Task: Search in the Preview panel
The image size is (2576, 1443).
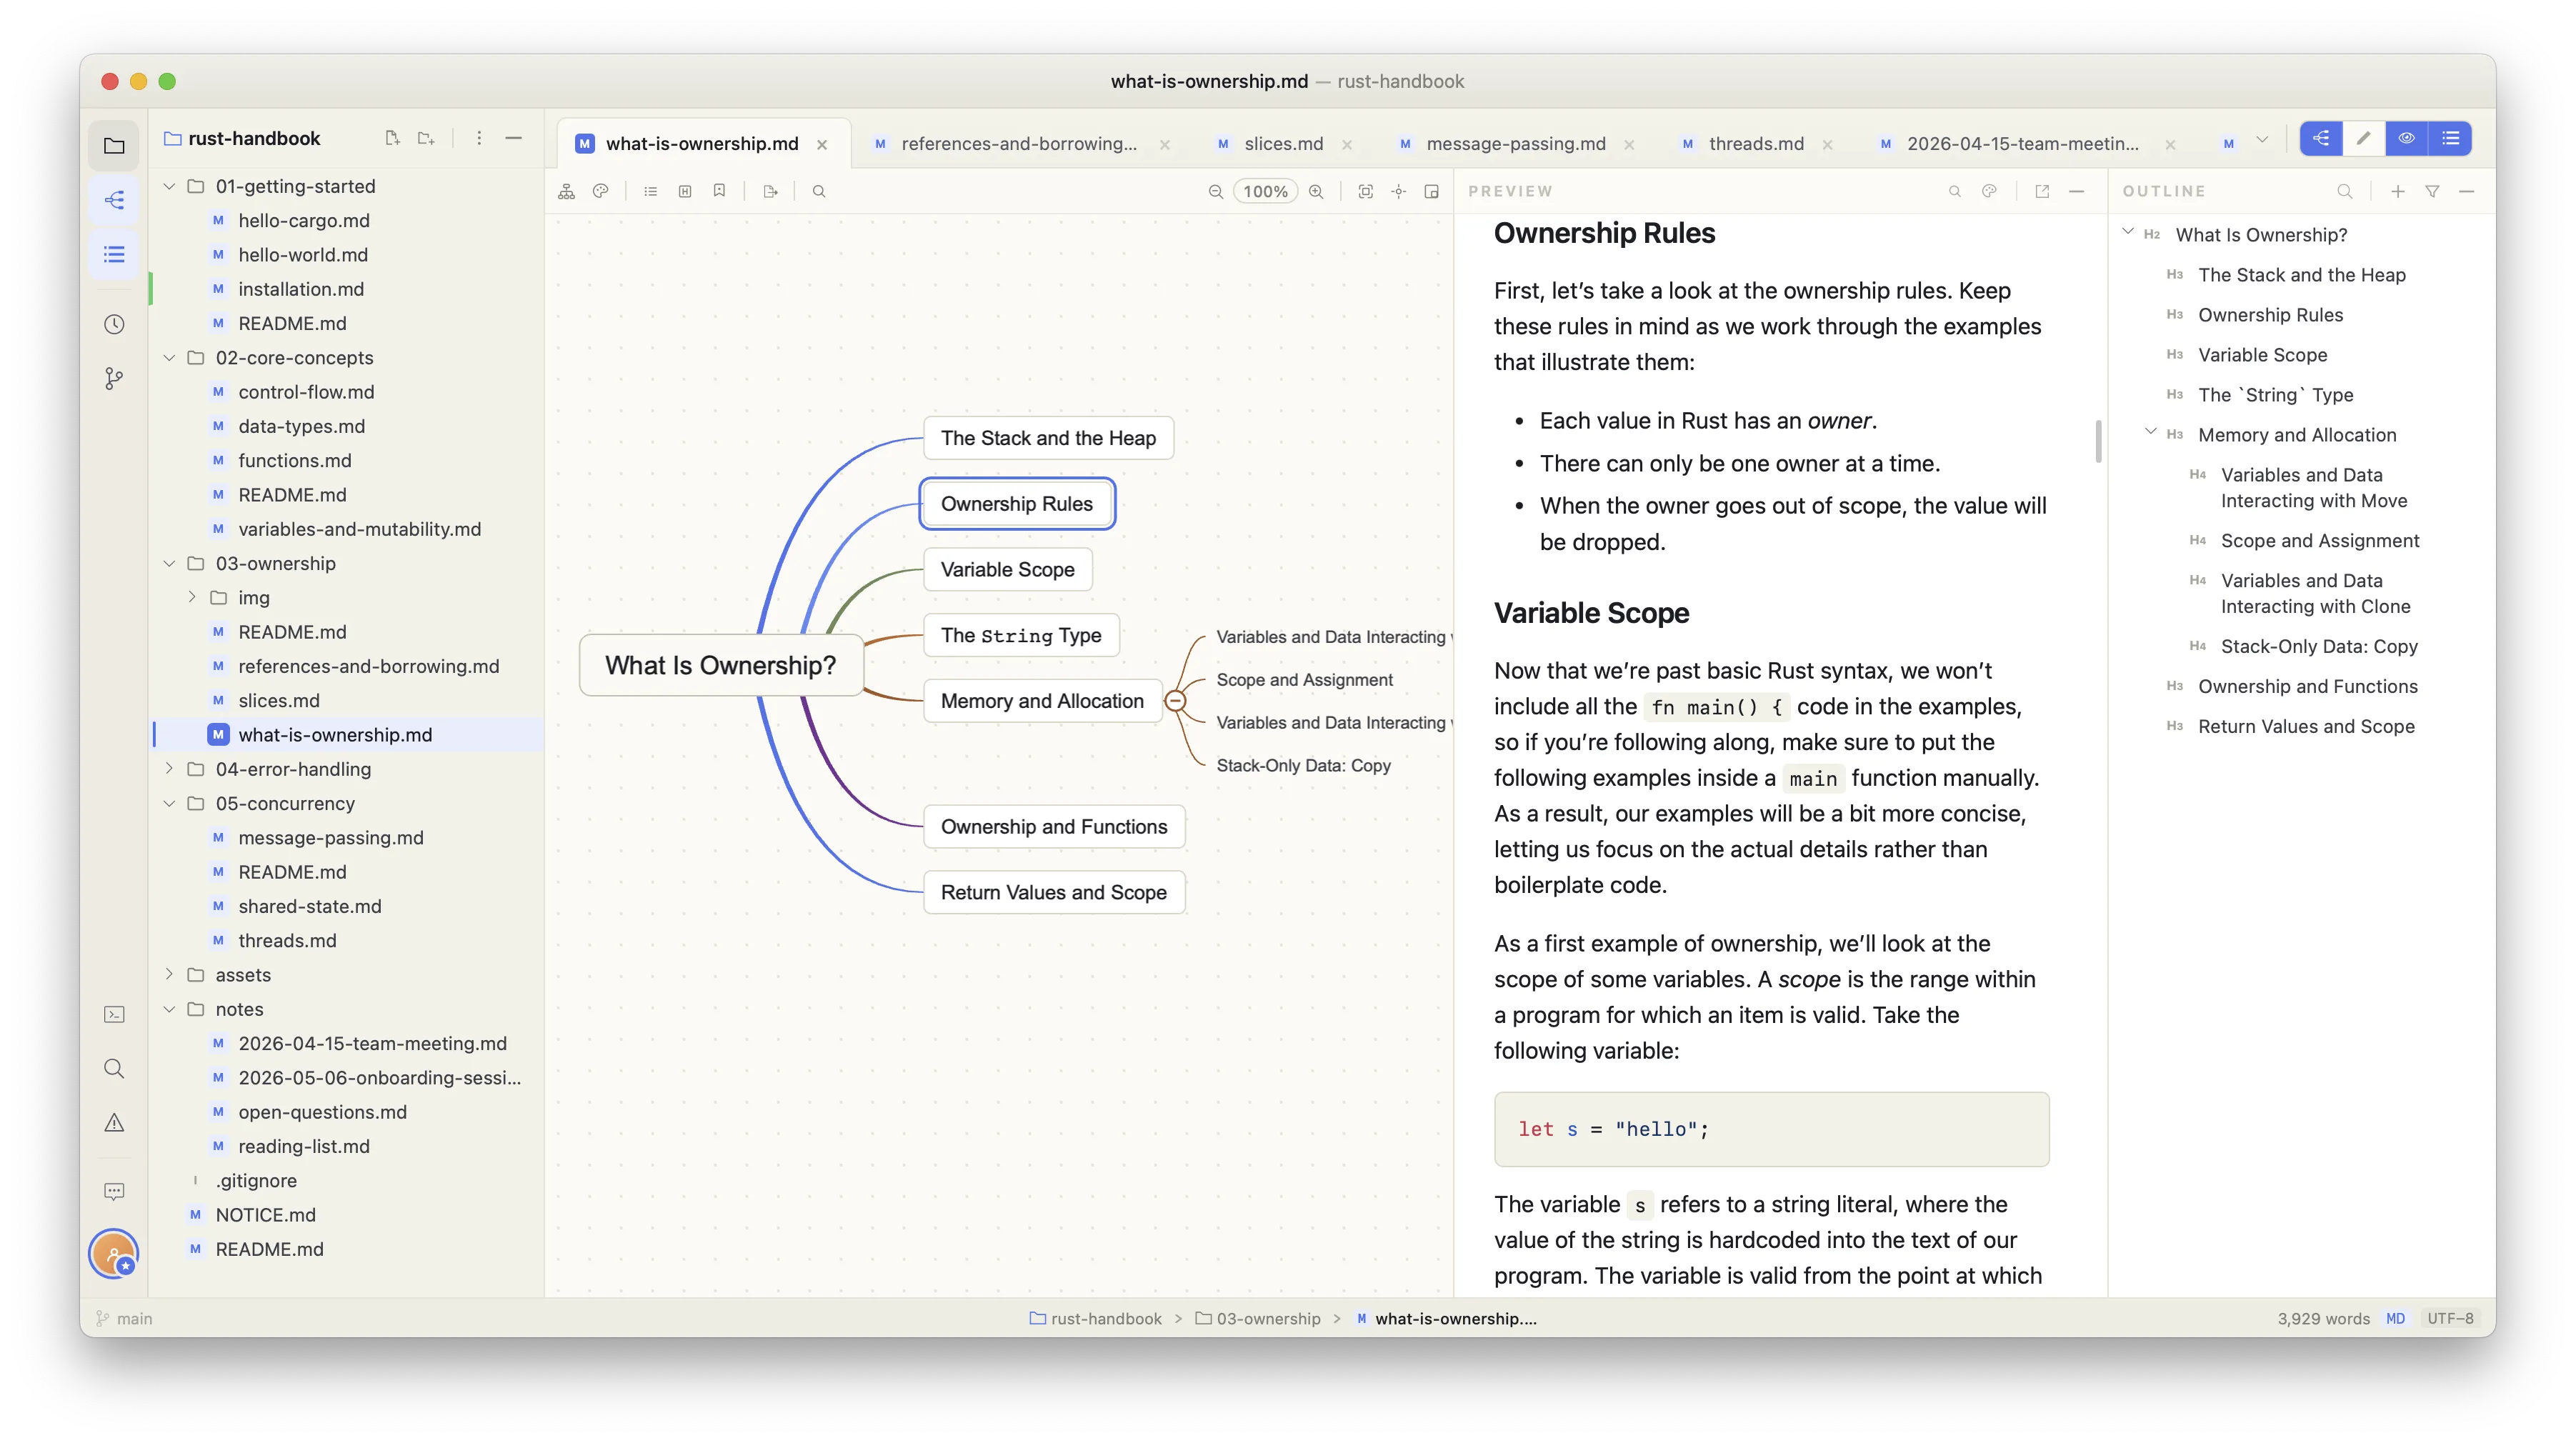Action: pos(1955,191)
